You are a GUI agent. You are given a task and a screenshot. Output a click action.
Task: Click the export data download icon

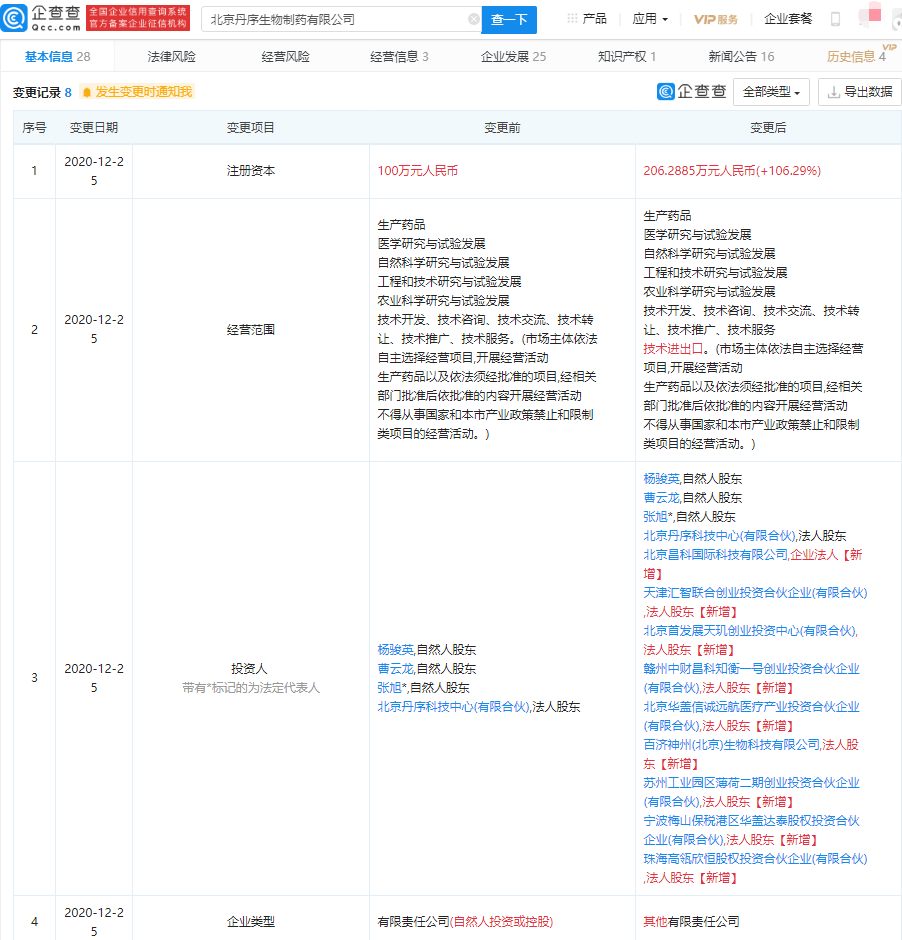click(832, 92)
